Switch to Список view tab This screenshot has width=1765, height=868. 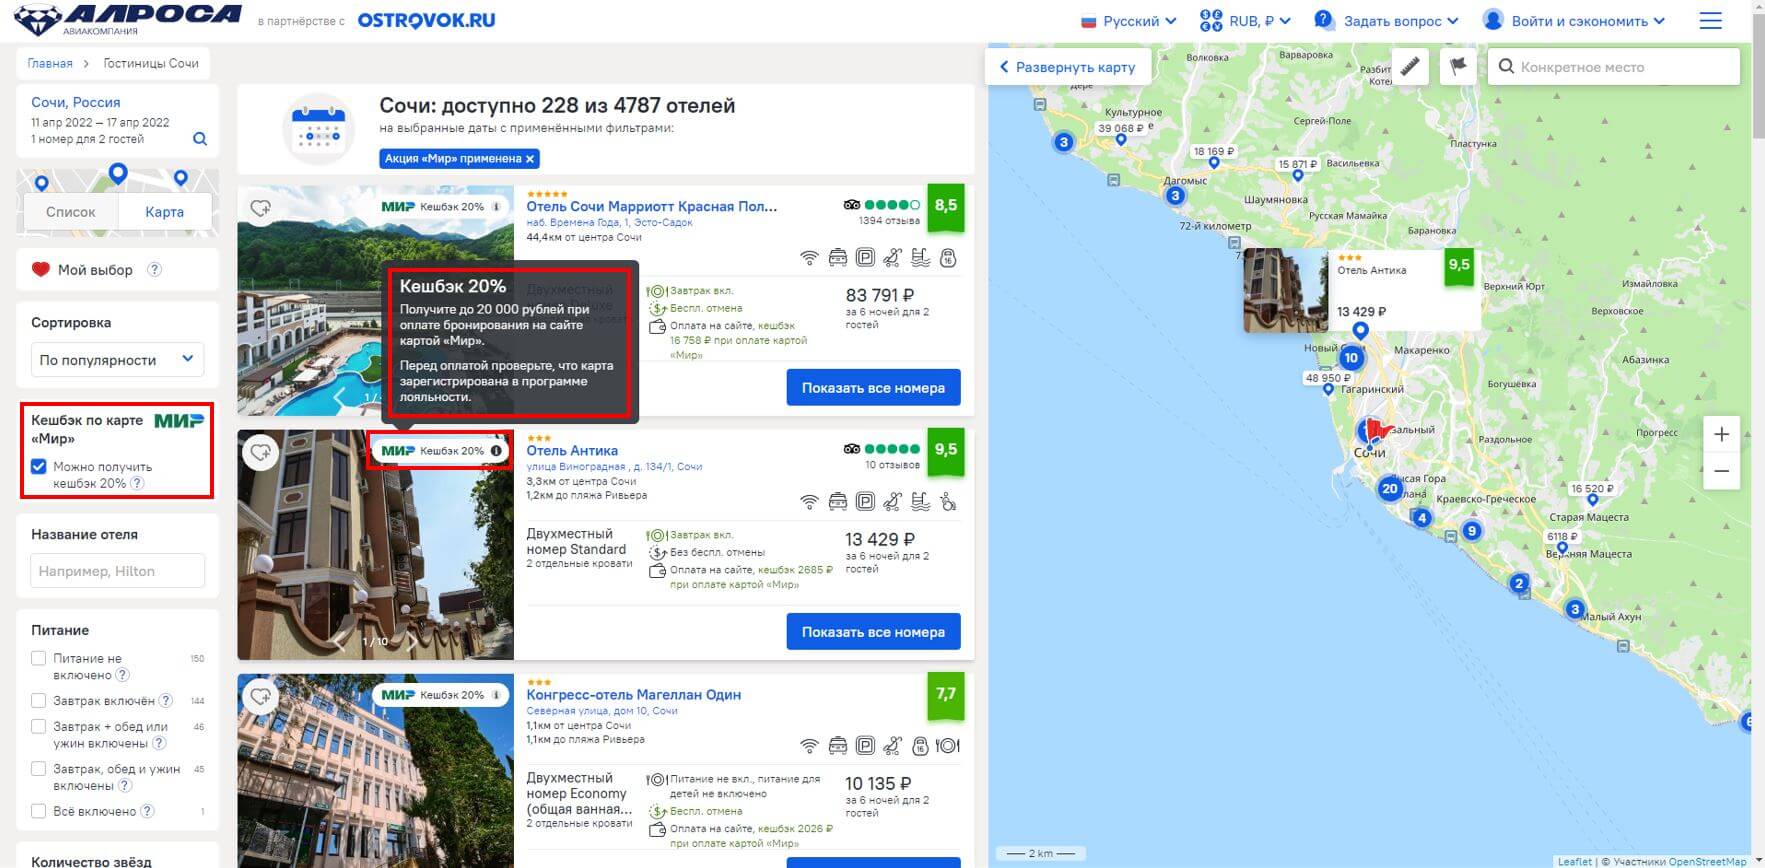pos(71,212)
